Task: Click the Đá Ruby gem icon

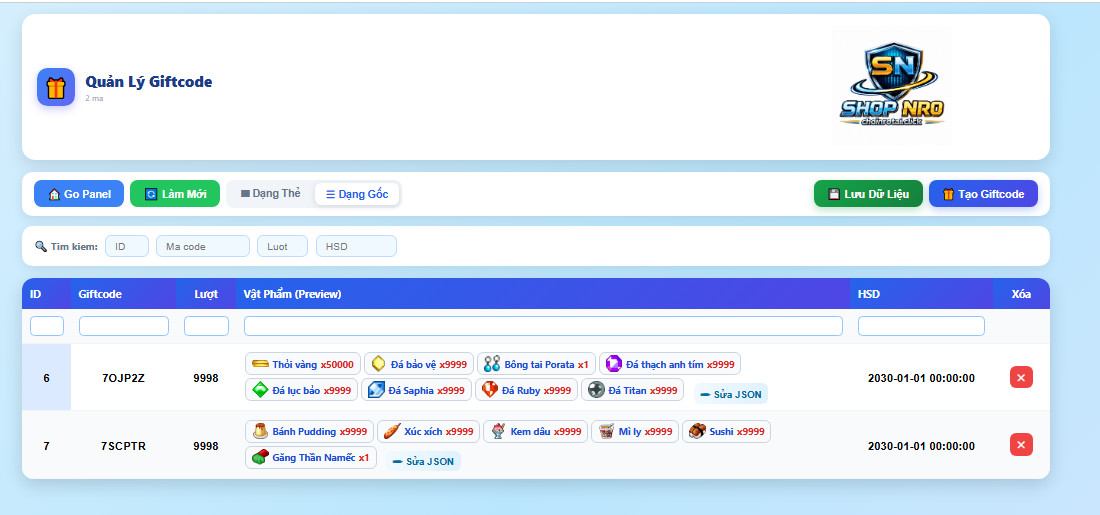Action: click(490, 389)
